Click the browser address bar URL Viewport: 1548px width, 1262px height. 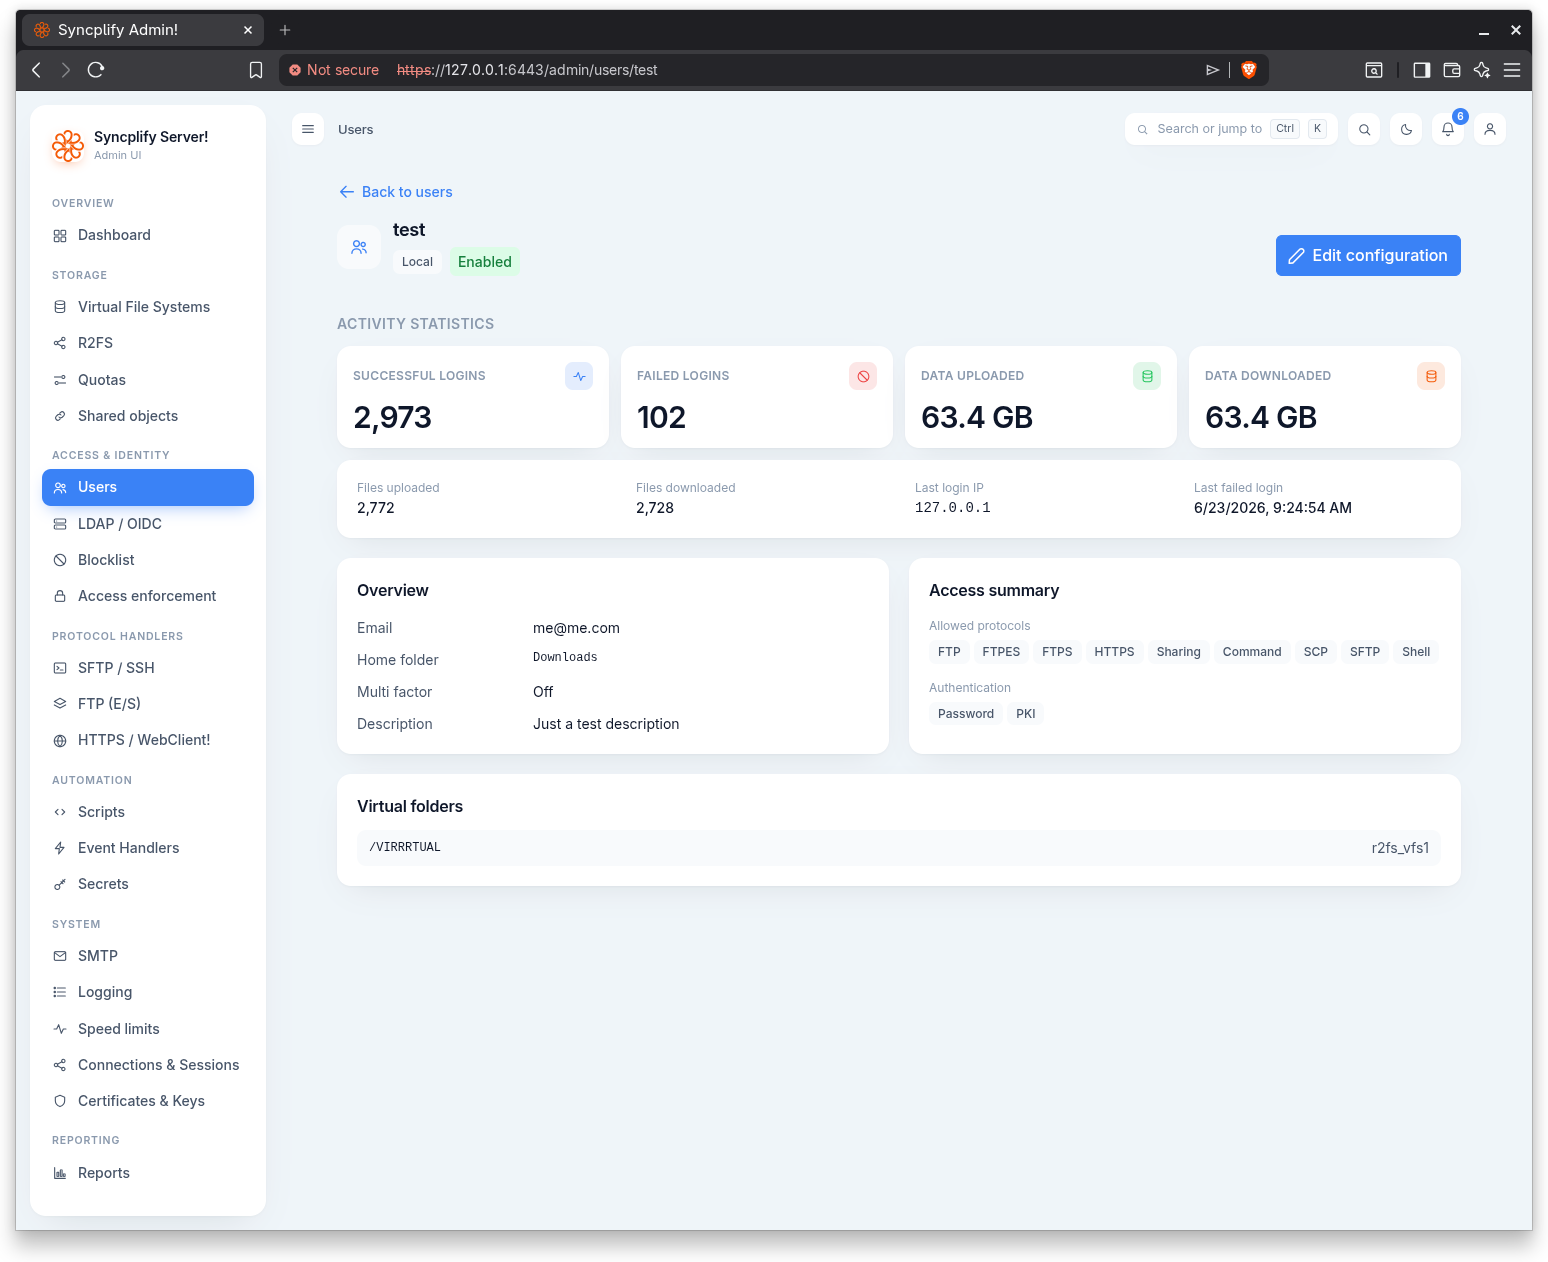[527, 70]
